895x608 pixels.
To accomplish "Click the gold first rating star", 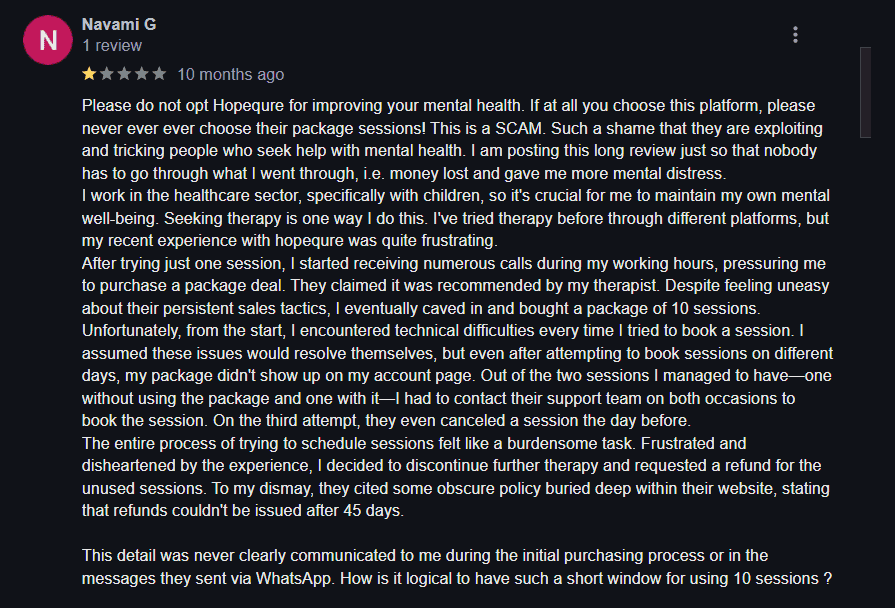I will [x=89, y=74].
